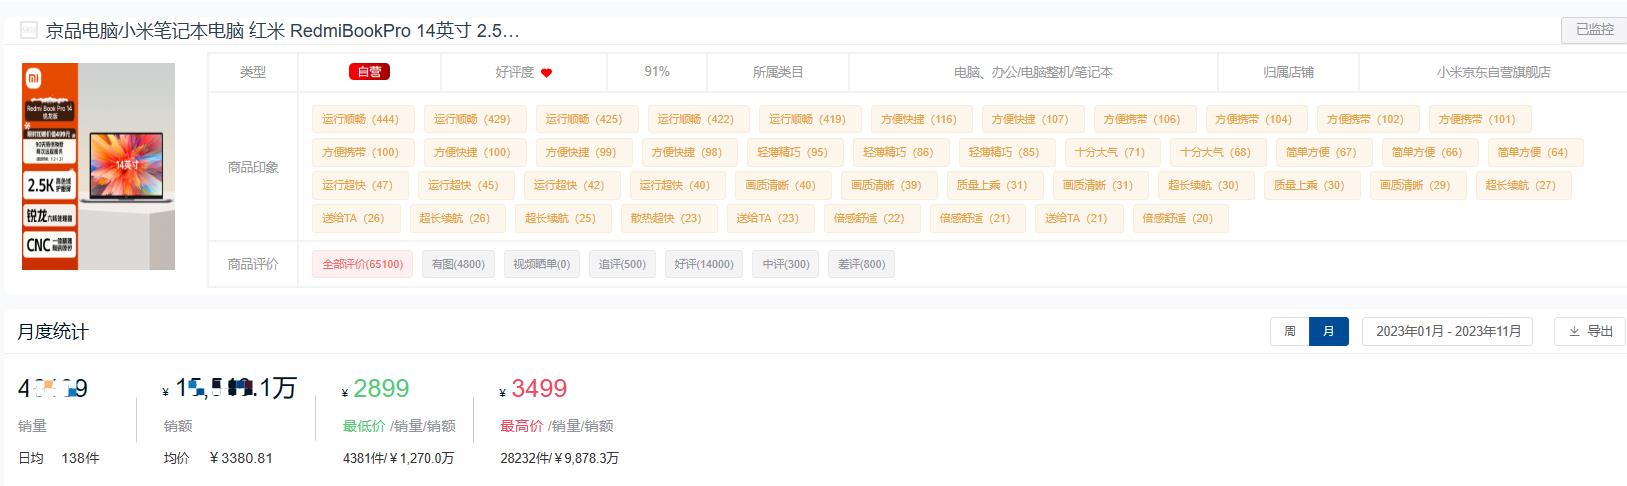Click the 散热超快 (23) impression tag
The width and height of the screenshot is (1627, 486).
coord(665,218)
